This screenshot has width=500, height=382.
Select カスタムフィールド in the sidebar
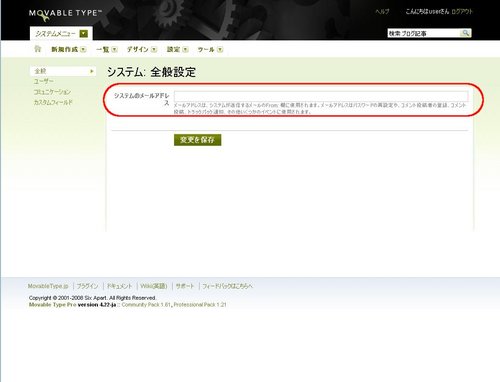(x=53, y=102)
